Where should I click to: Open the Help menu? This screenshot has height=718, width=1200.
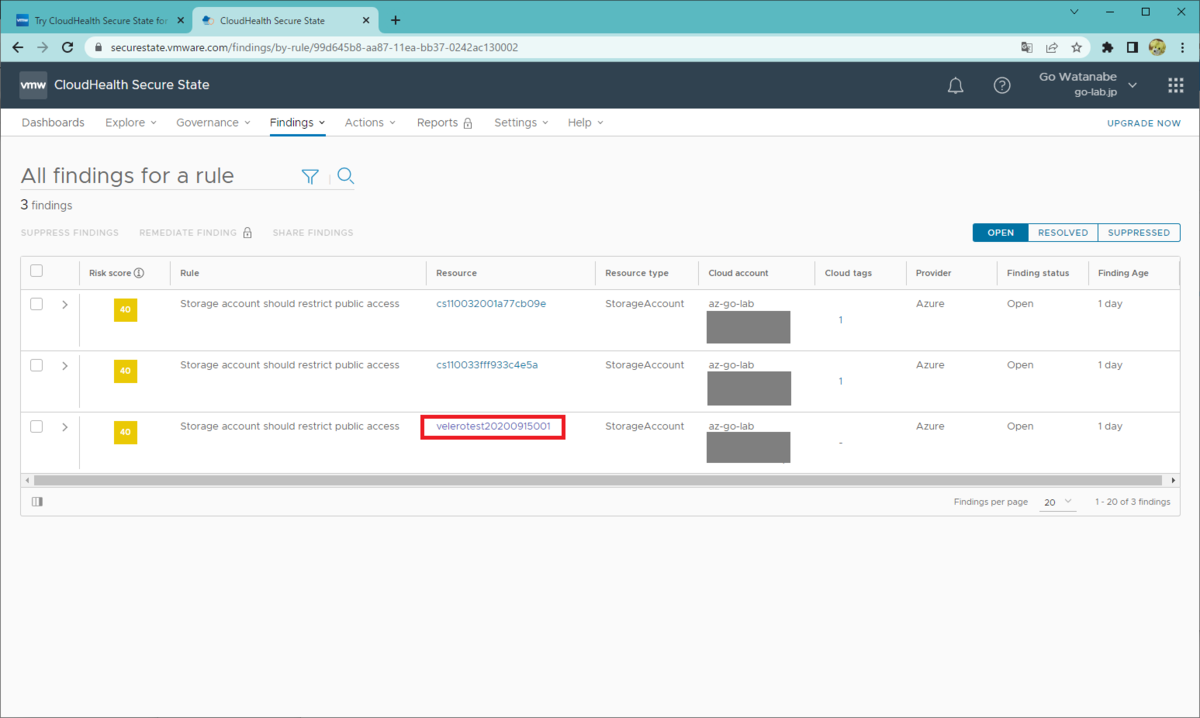pos(585,123)
